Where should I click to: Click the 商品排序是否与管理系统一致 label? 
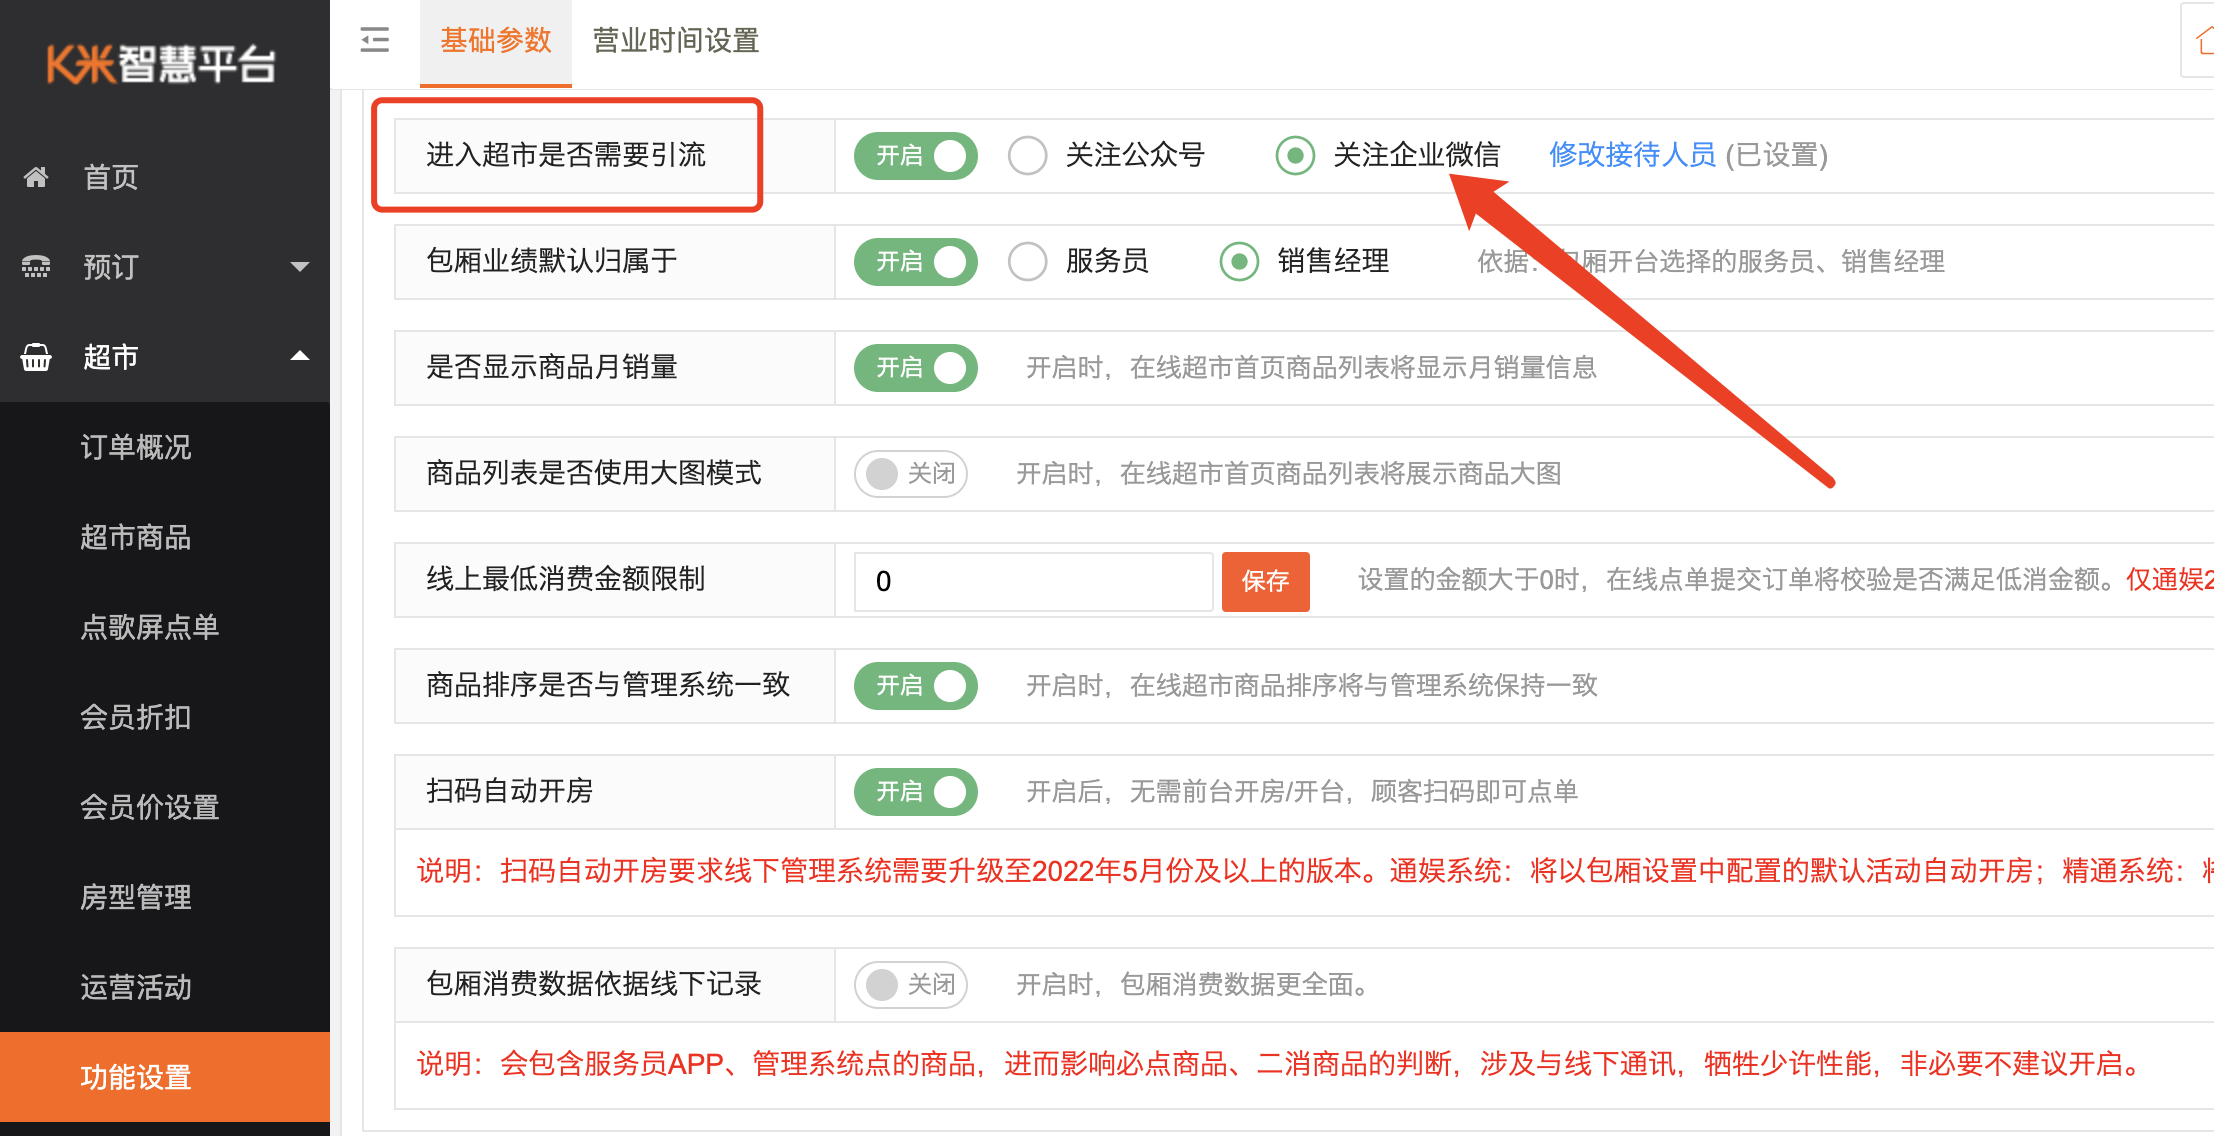coord(608,685)
